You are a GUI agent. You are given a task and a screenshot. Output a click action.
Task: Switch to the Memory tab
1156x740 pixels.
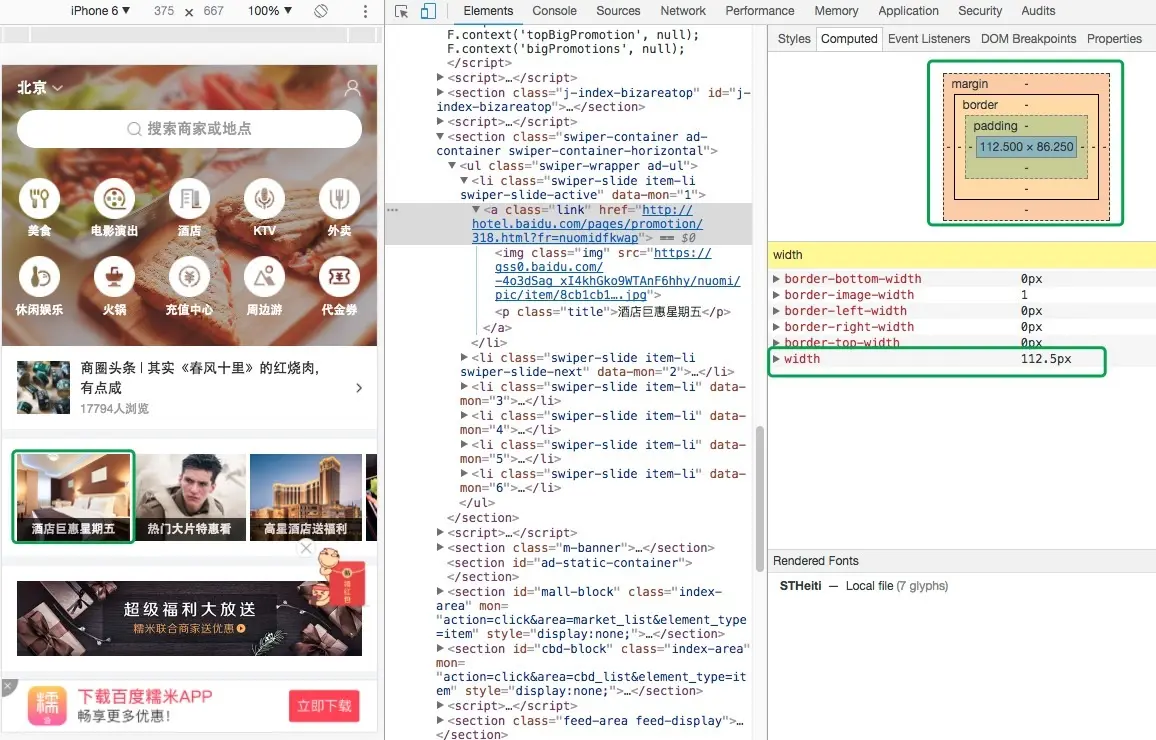point(836,11)
